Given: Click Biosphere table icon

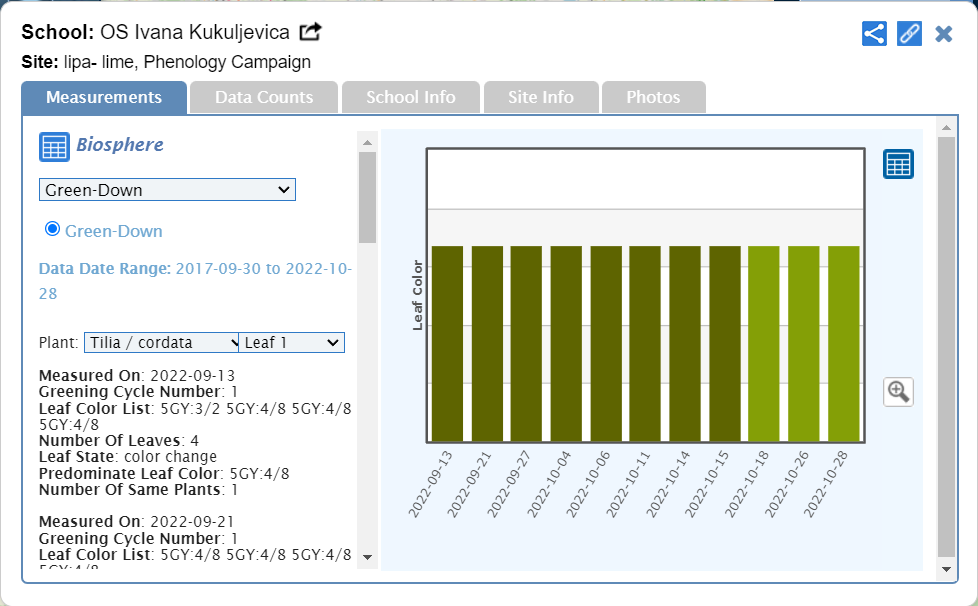Looking at the screenshot, I should pos(54,146).
